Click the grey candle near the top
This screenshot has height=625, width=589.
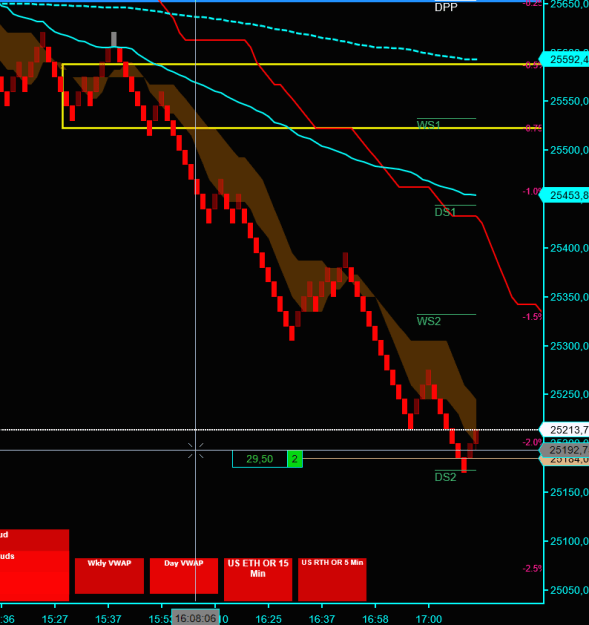(114, 39)
